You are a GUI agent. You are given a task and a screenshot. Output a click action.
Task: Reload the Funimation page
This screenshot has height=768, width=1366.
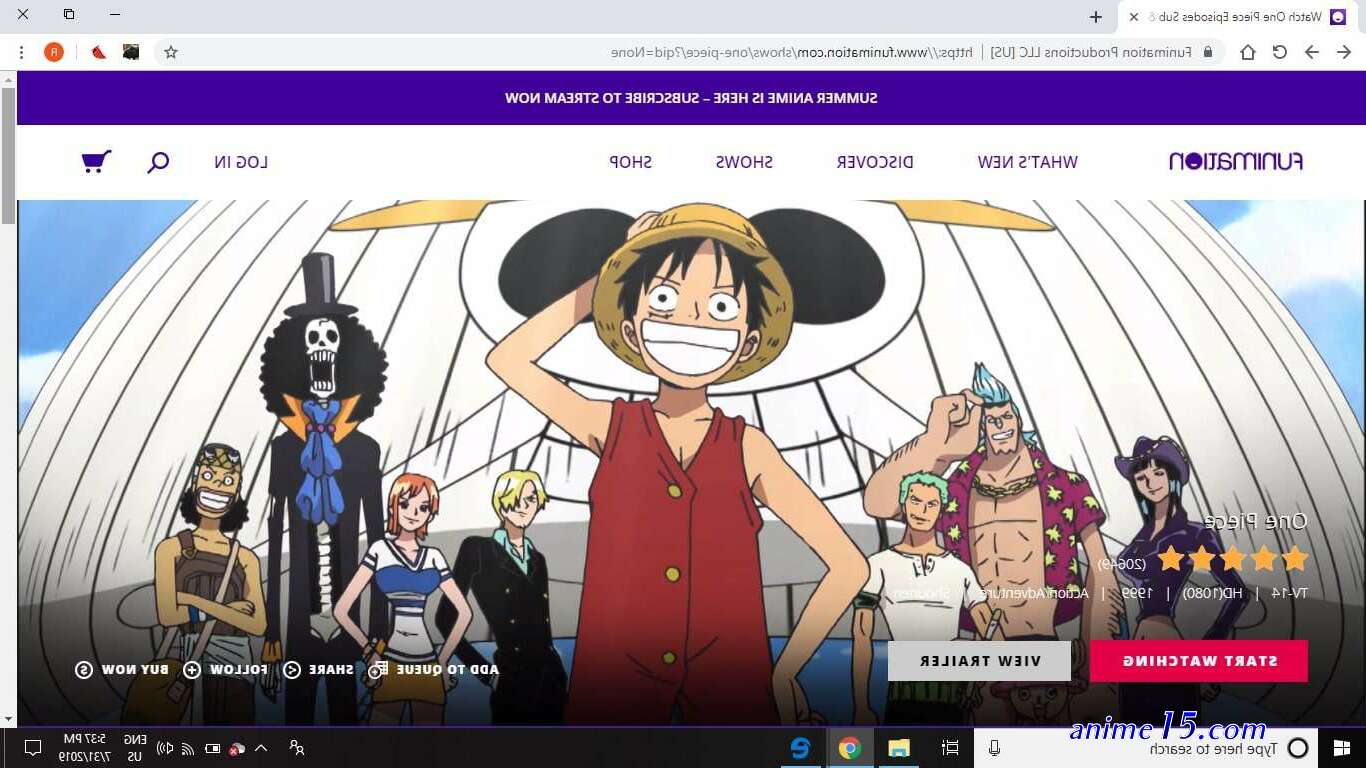(1279, 52)
